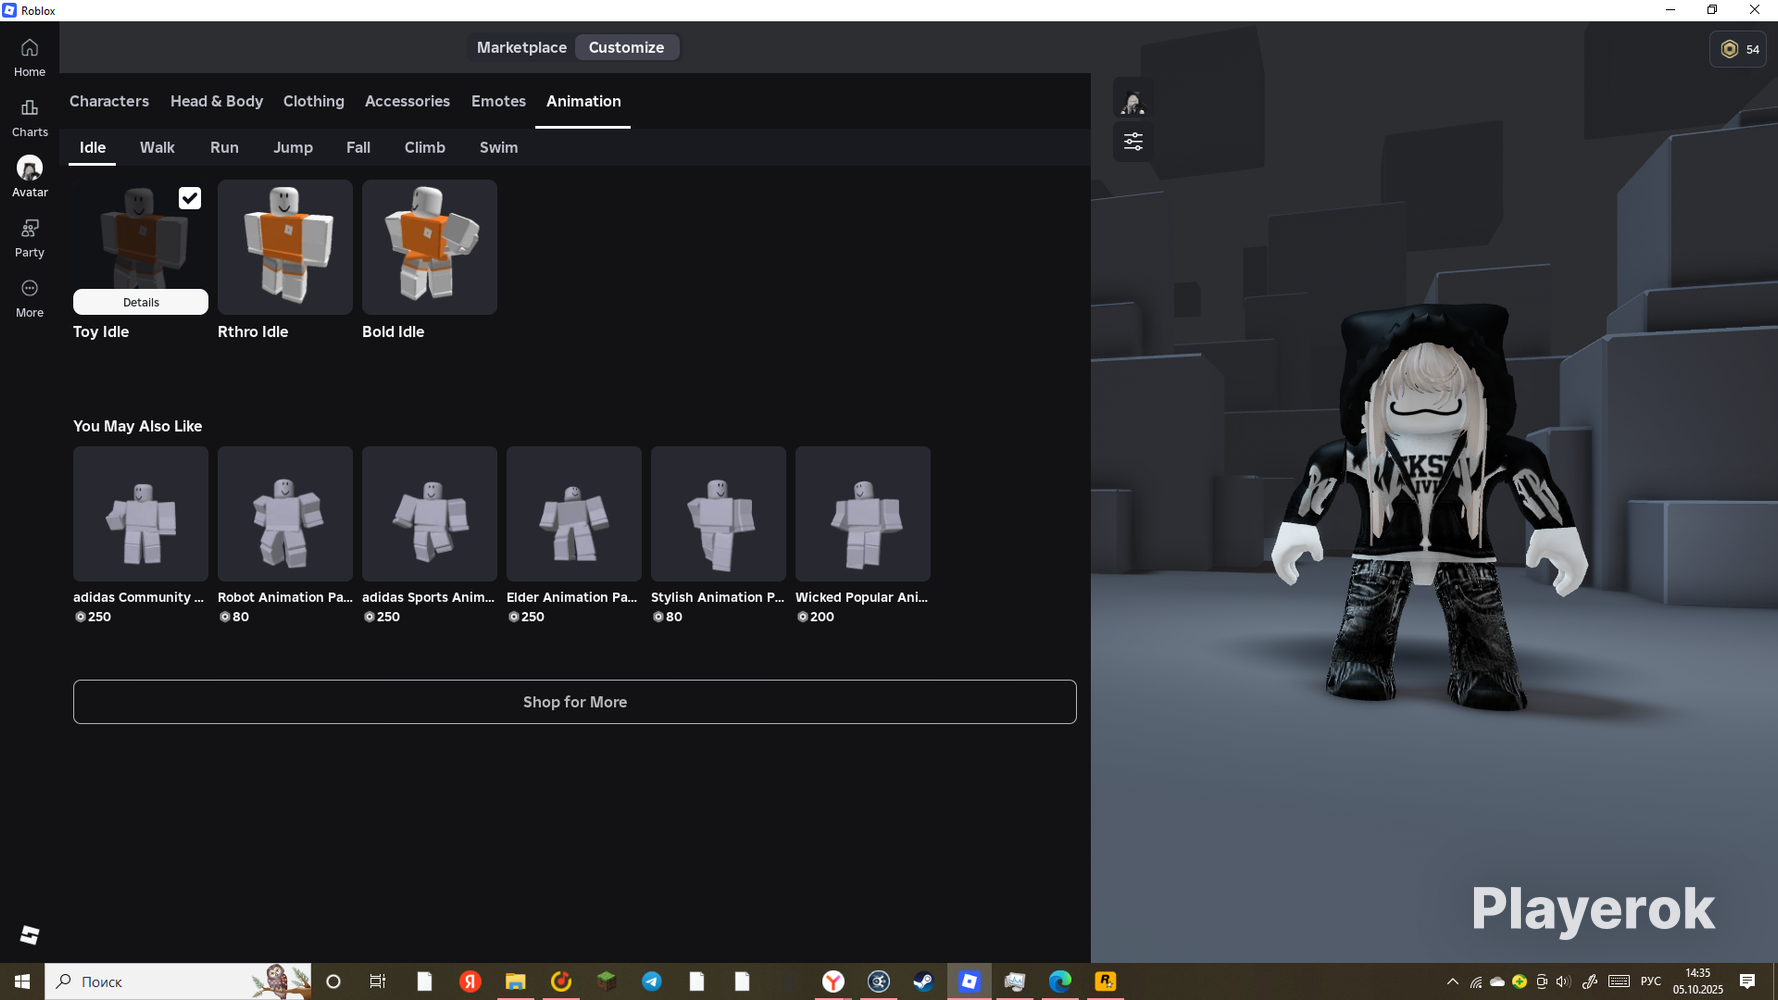This screenshot has width=1778, height=1000.
Task: Open the Robux balance showing 54
Action: tap(1738, 49)
